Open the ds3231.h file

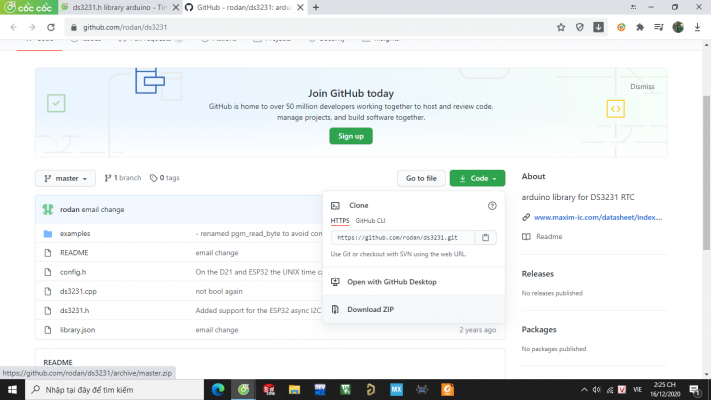click(x=74, y=311)
